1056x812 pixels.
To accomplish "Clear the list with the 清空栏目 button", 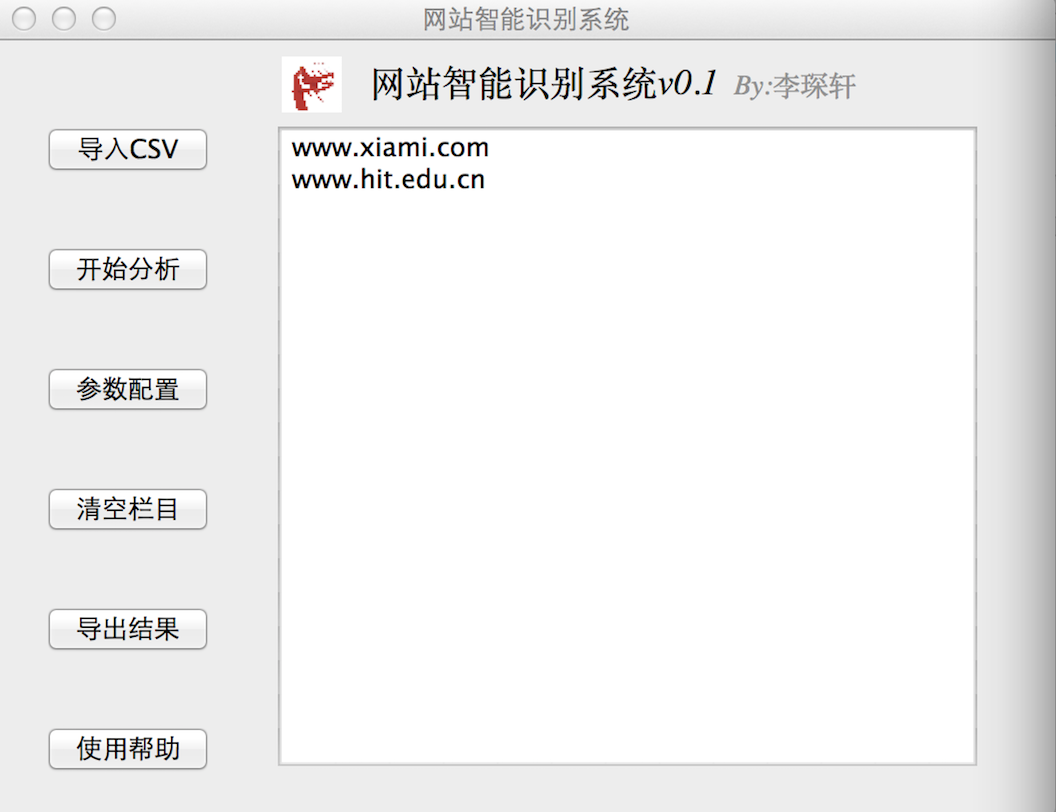I will (128, 509).
